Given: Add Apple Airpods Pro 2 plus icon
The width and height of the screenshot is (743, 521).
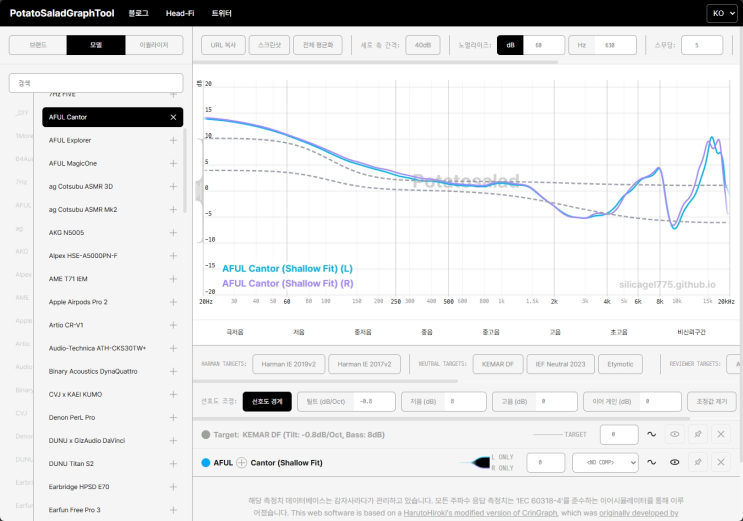Looking at the screenshot, I should (x=173, y=302).
